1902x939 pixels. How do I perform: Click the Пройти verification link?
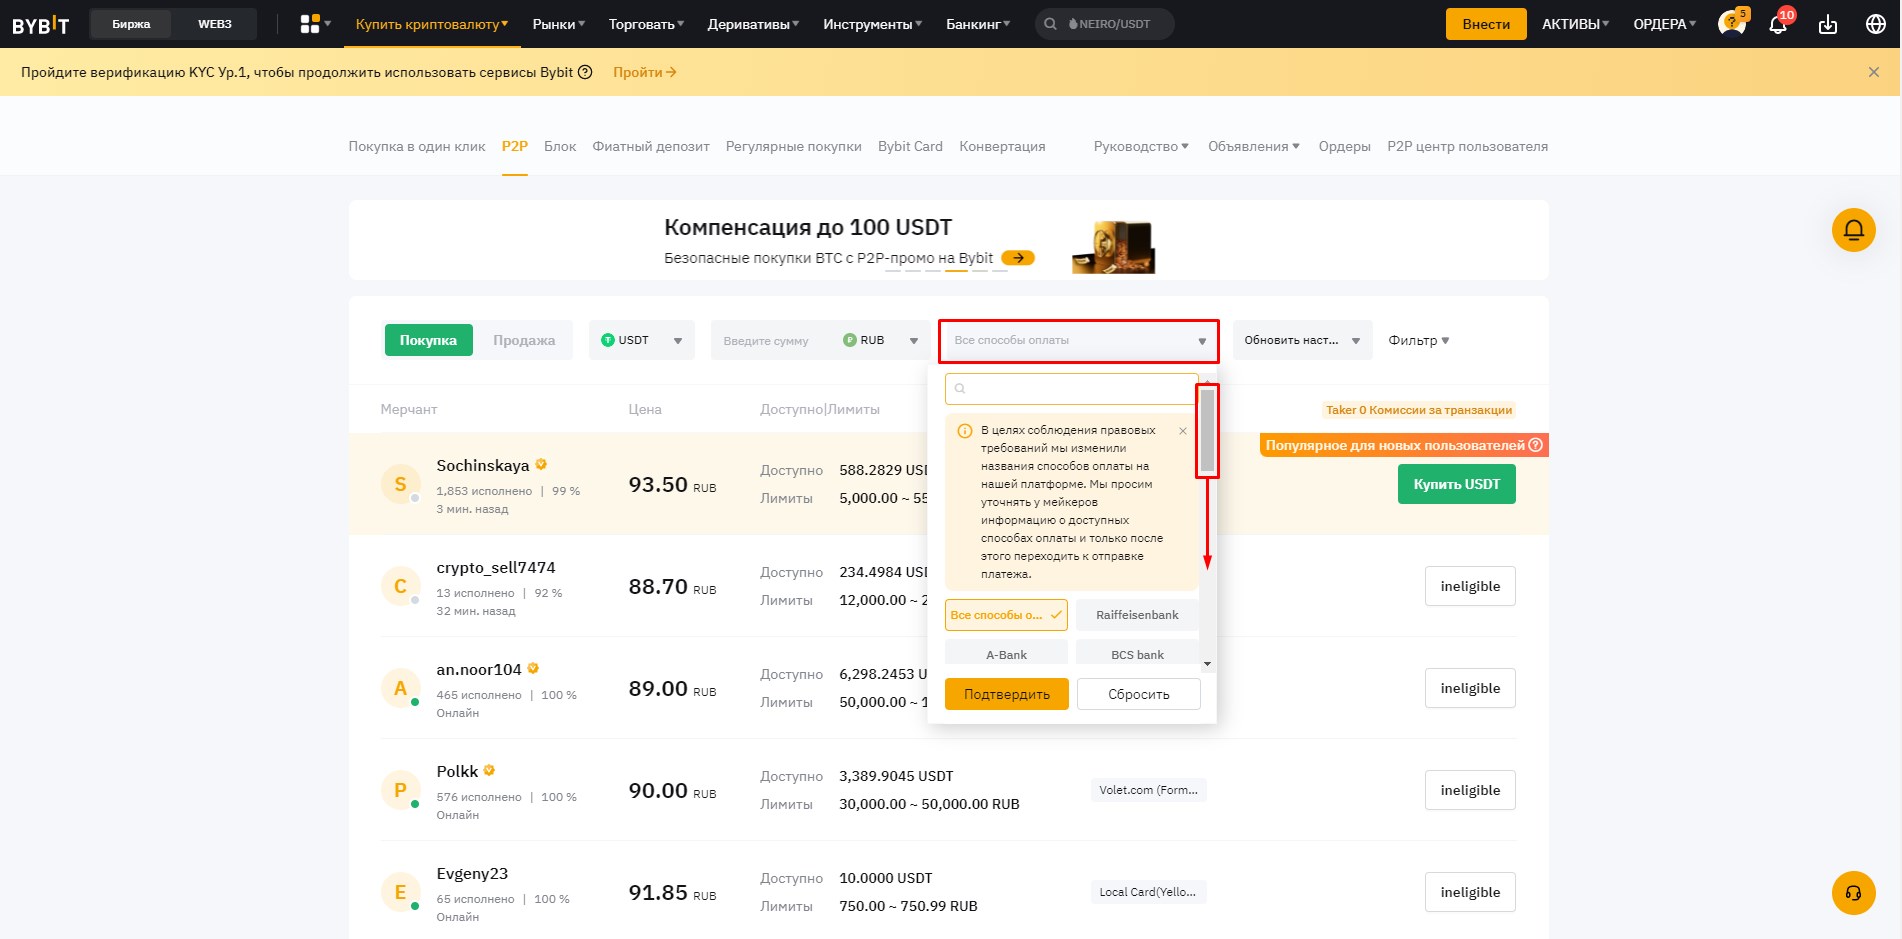[645, 72]
